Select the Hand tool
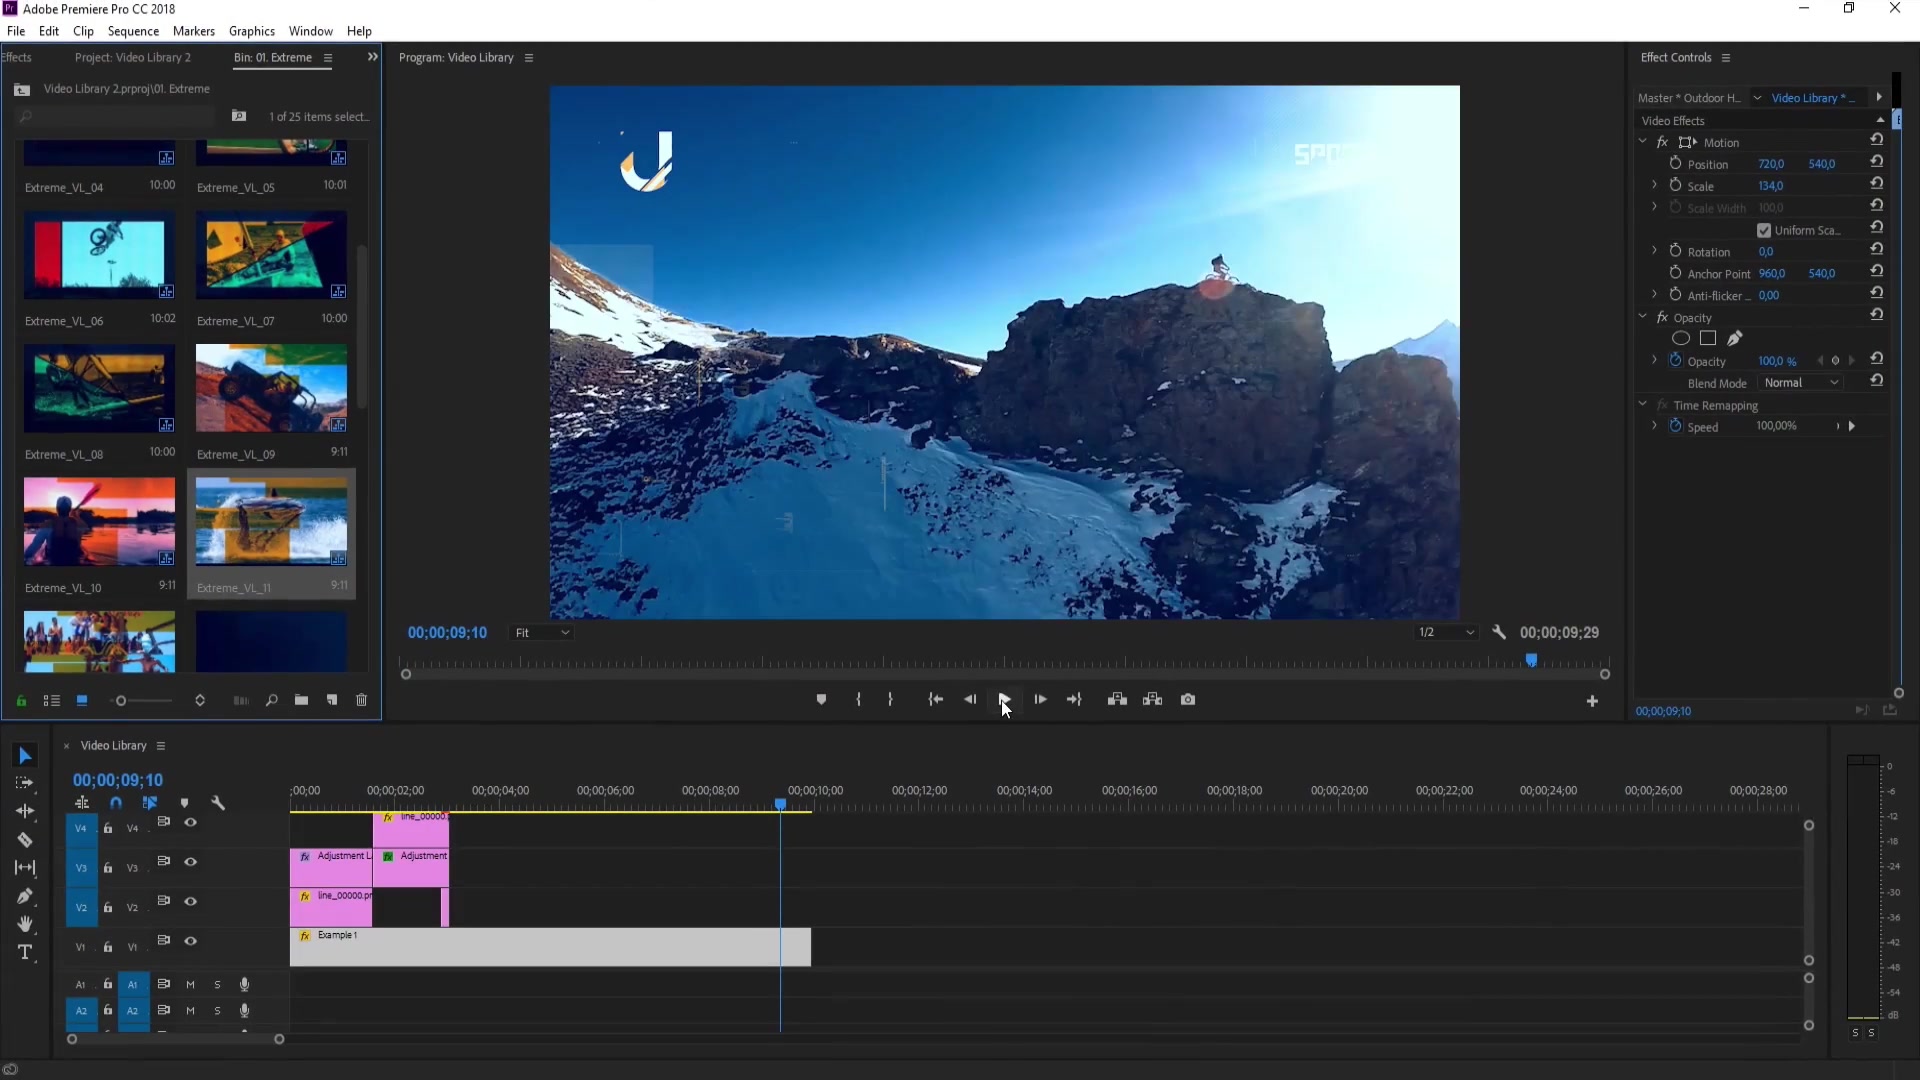This screenshot has height=1080, width=1920. [25, 924]
